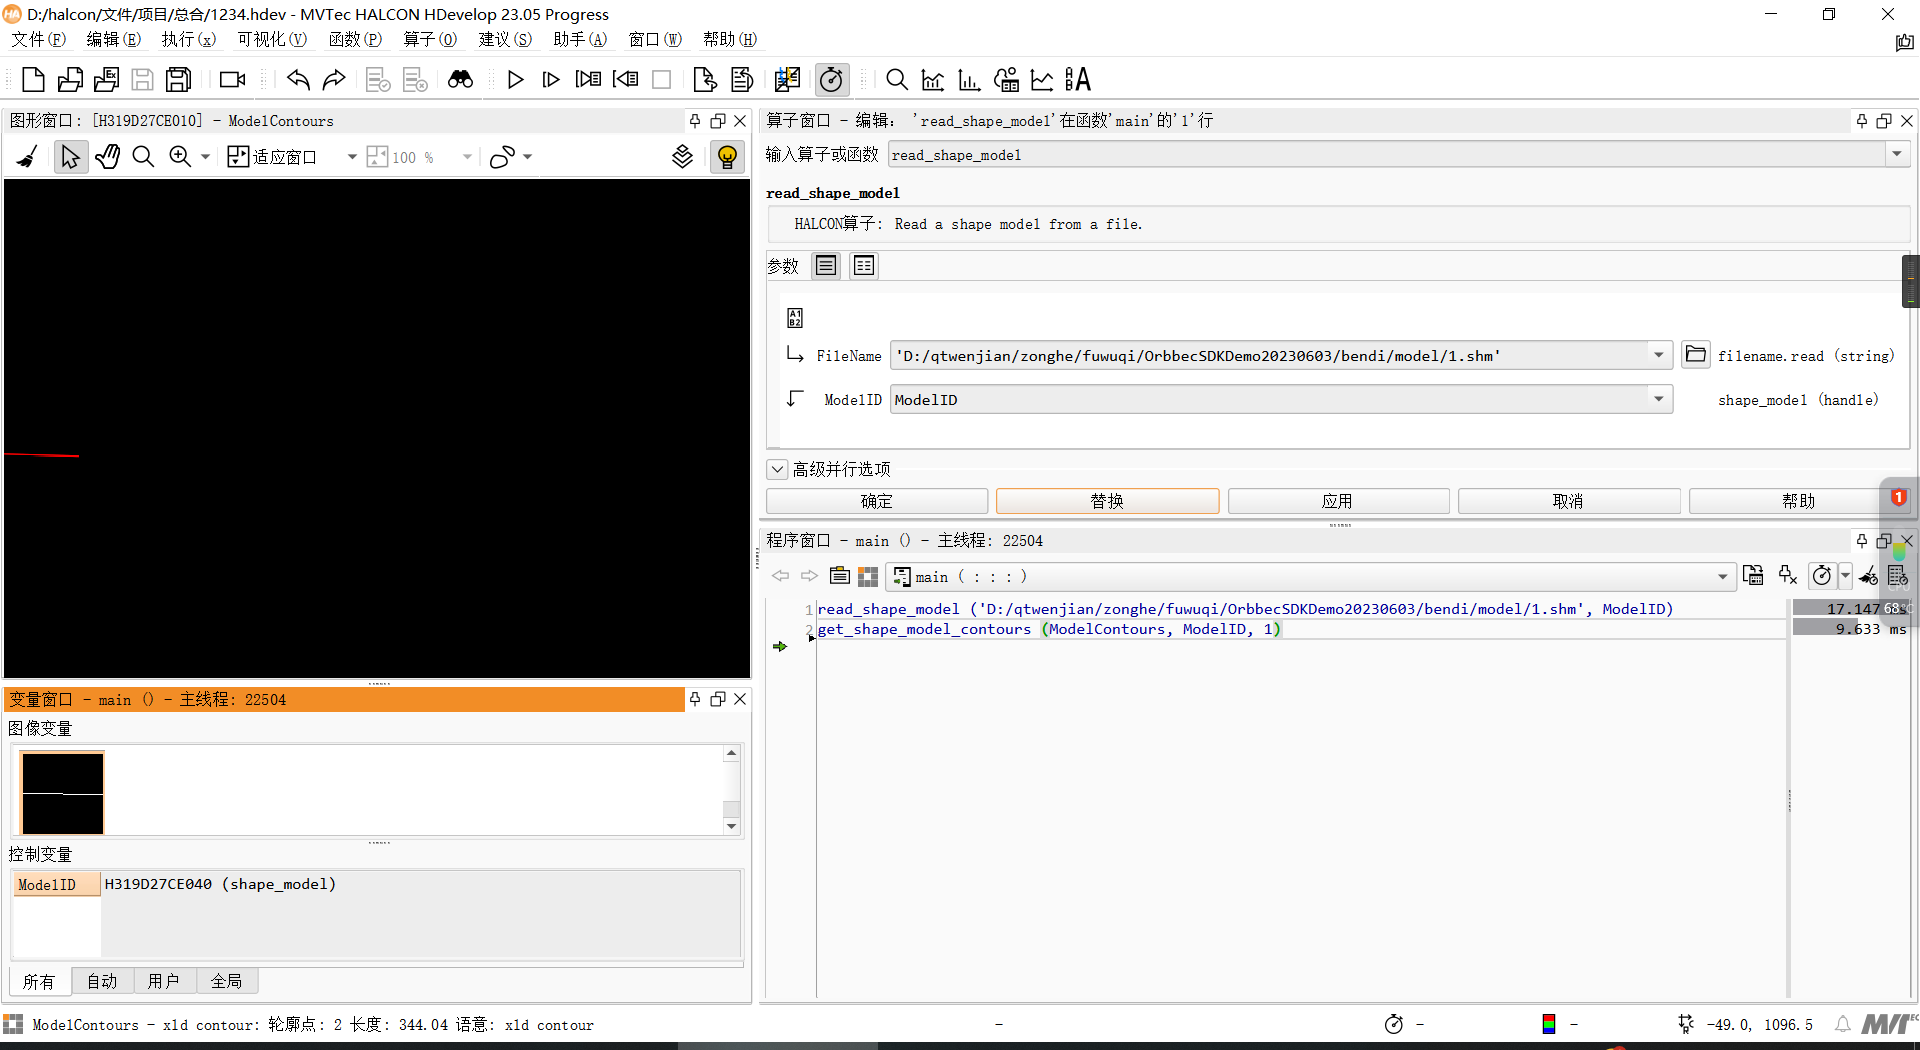1920x1050 pixels.
Task: Open the OCR training file browser
Action: click(1078, 80)
